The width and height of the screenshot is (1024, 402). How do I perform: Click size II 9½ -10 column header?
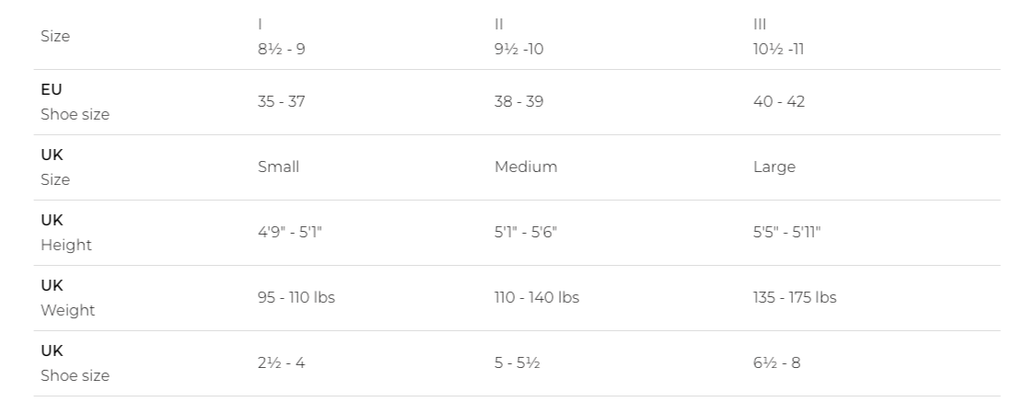tap(519, 37)
